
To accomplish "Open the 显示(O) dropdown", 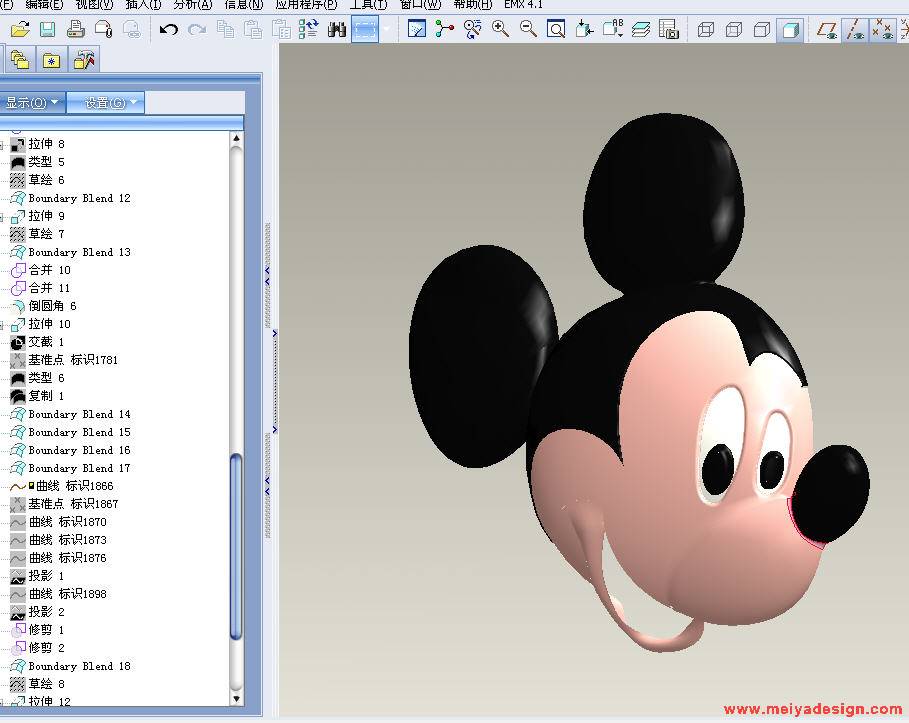I will 32,103.
